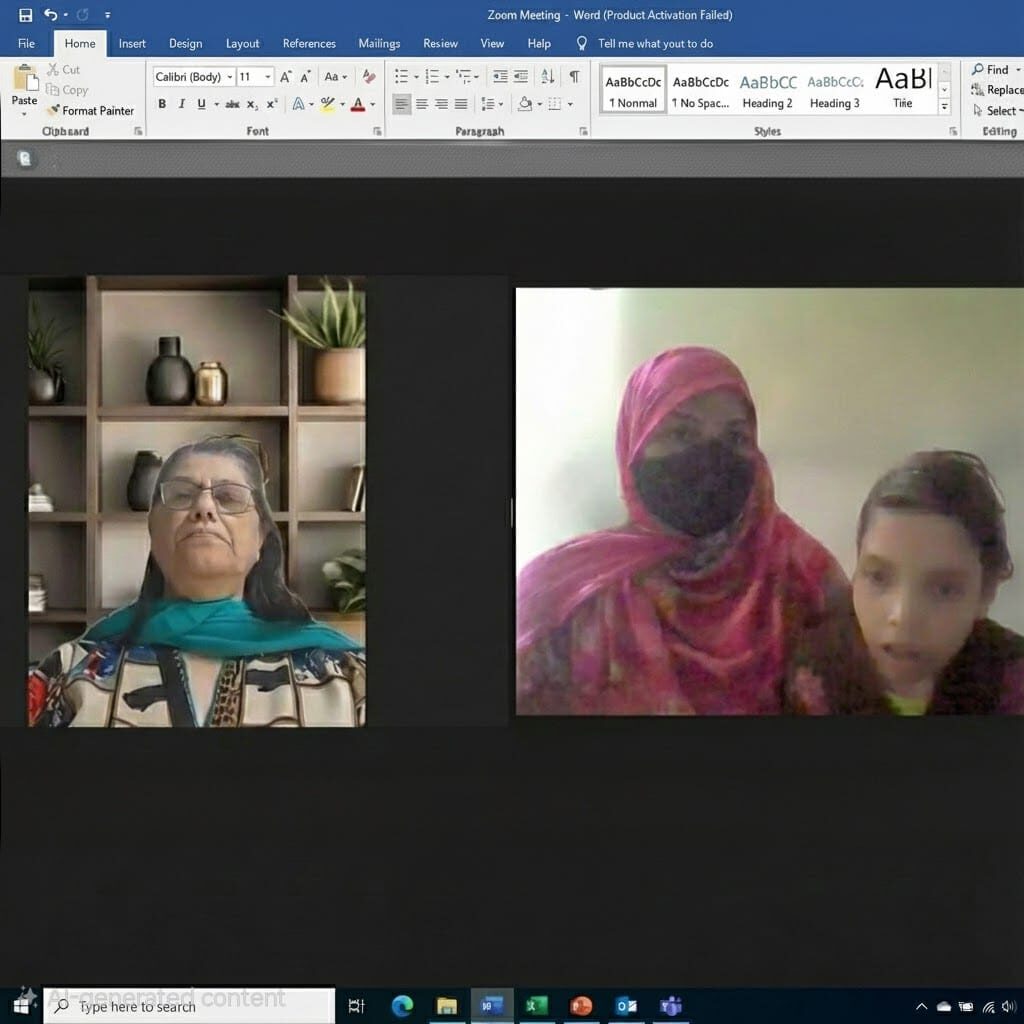
Task: Click the Windows taskbar search box
Action: pyautogui.click(x=190, y=1006)
